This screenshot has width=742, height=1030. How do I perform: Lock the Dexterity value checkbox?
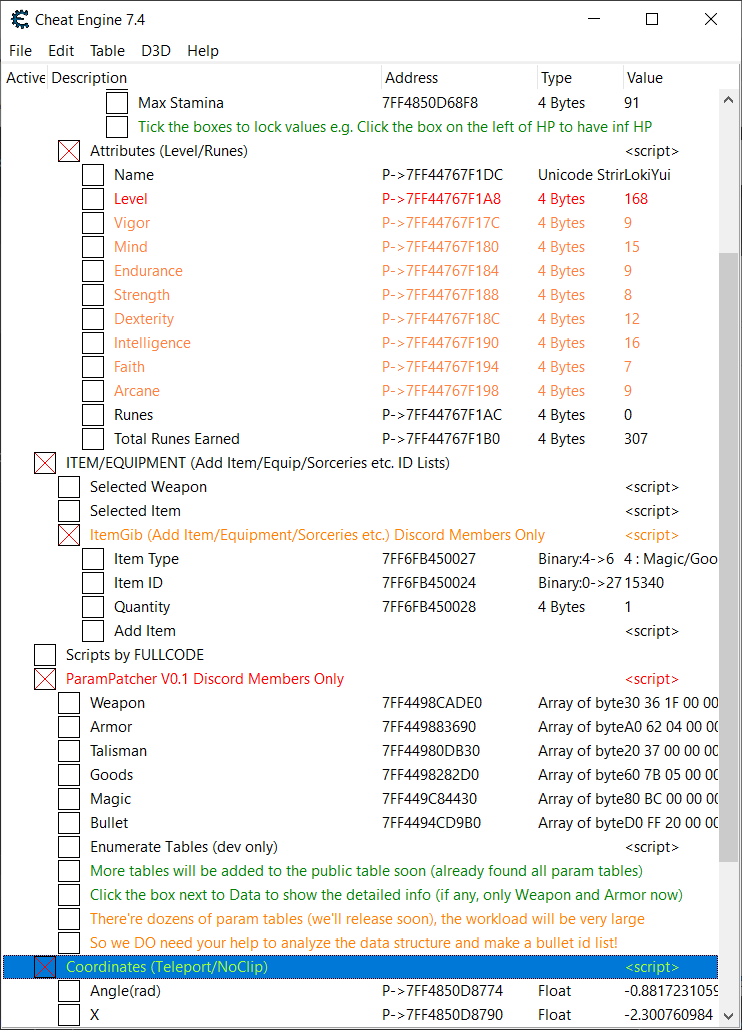click(93, 319)
